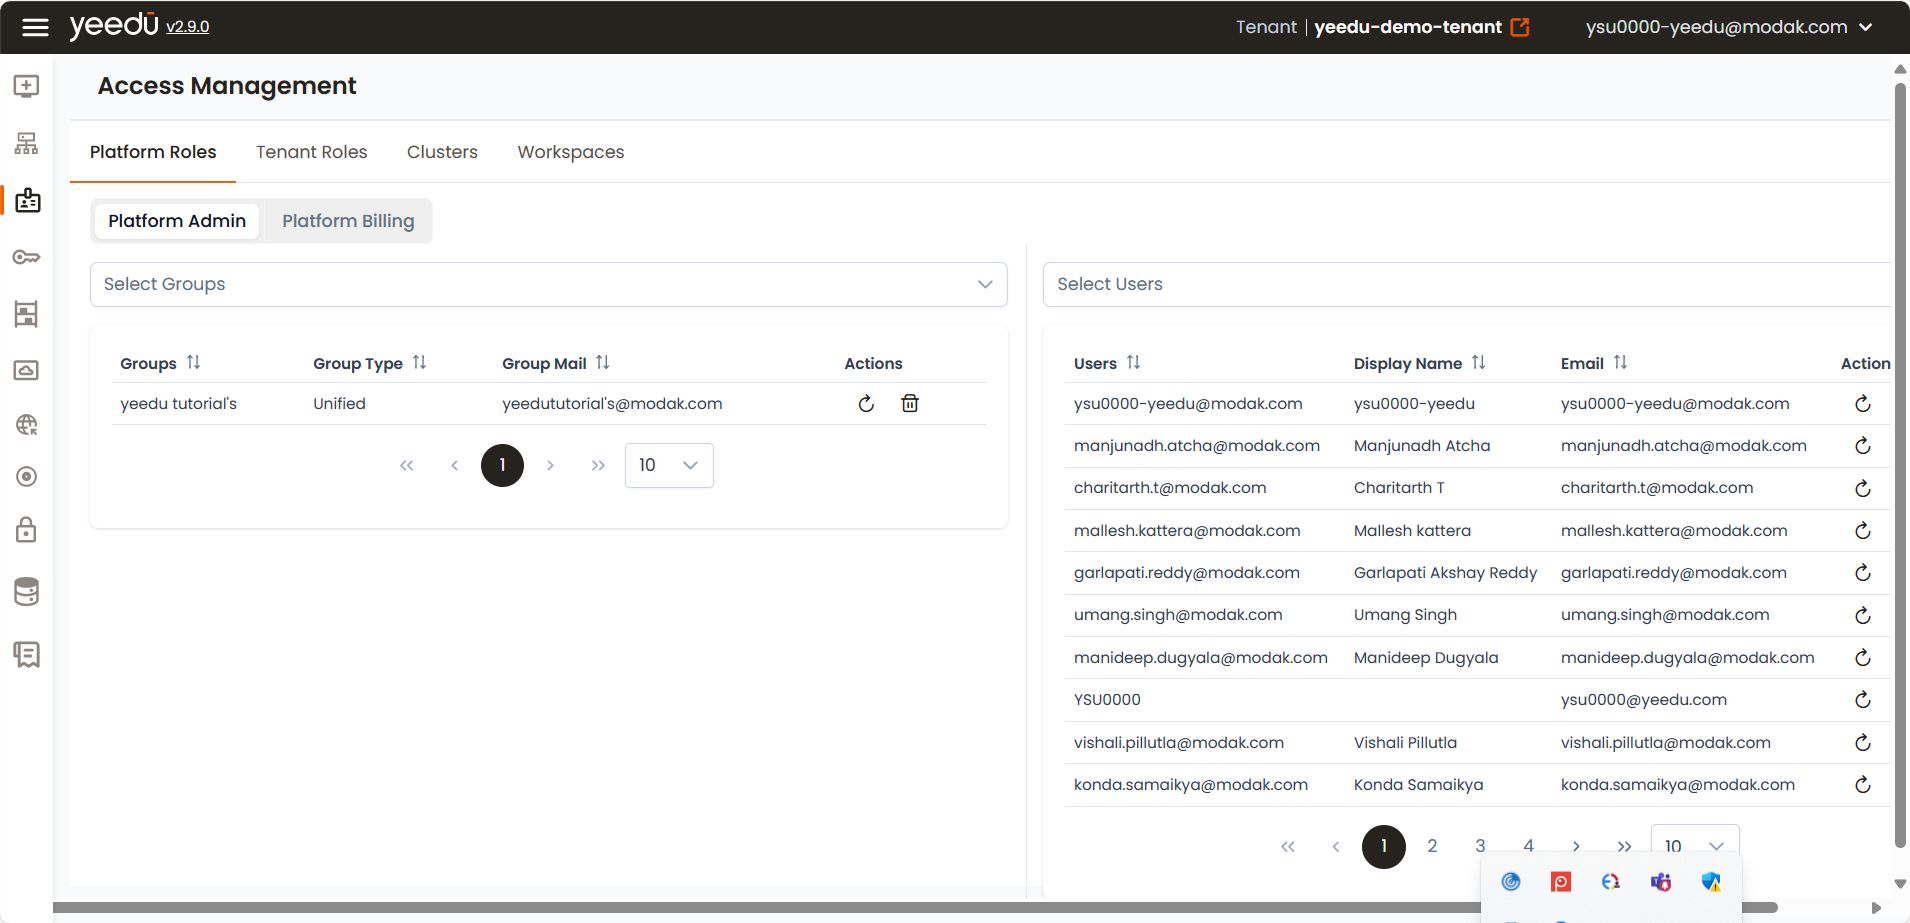Sort the Display Name column
This screenshot has height=923, width=1910.
[x=1479, y=362]
